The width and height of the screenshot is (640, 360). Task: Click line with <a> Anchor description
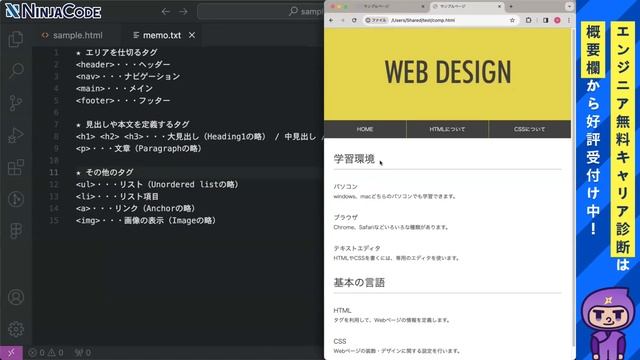(135, 208)
